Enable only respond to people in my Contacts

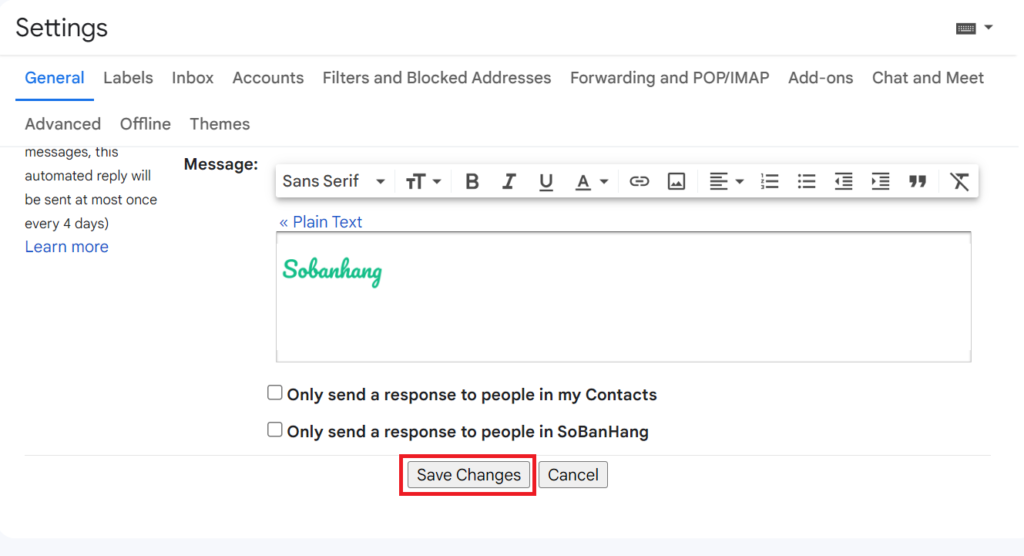tap(275, 393)
